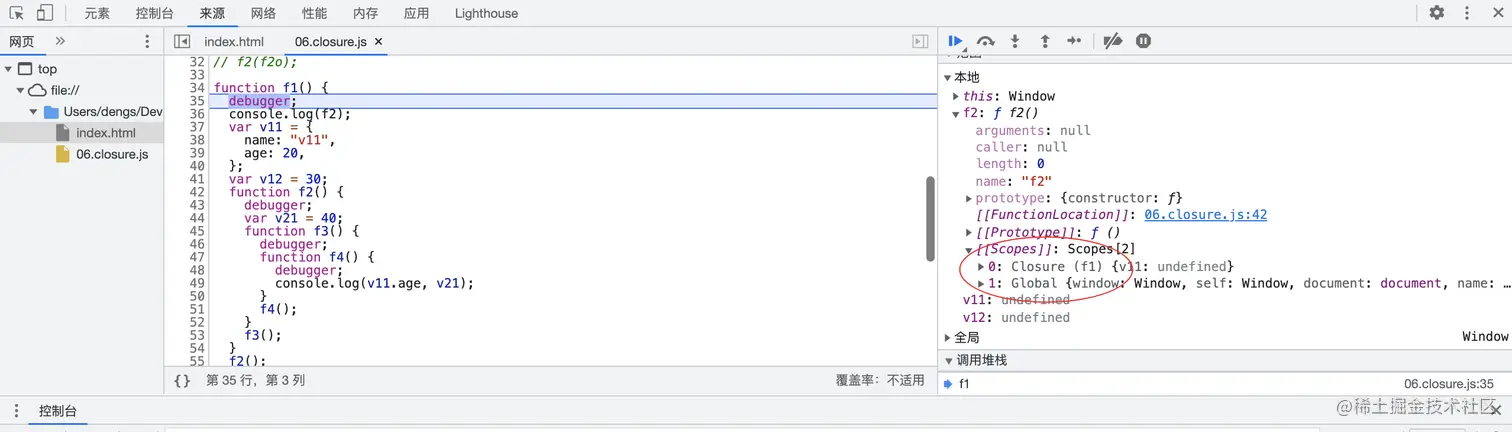Hide the navigator sidebar
Viewport: 1512px width, 432px height.
point(181,41)
